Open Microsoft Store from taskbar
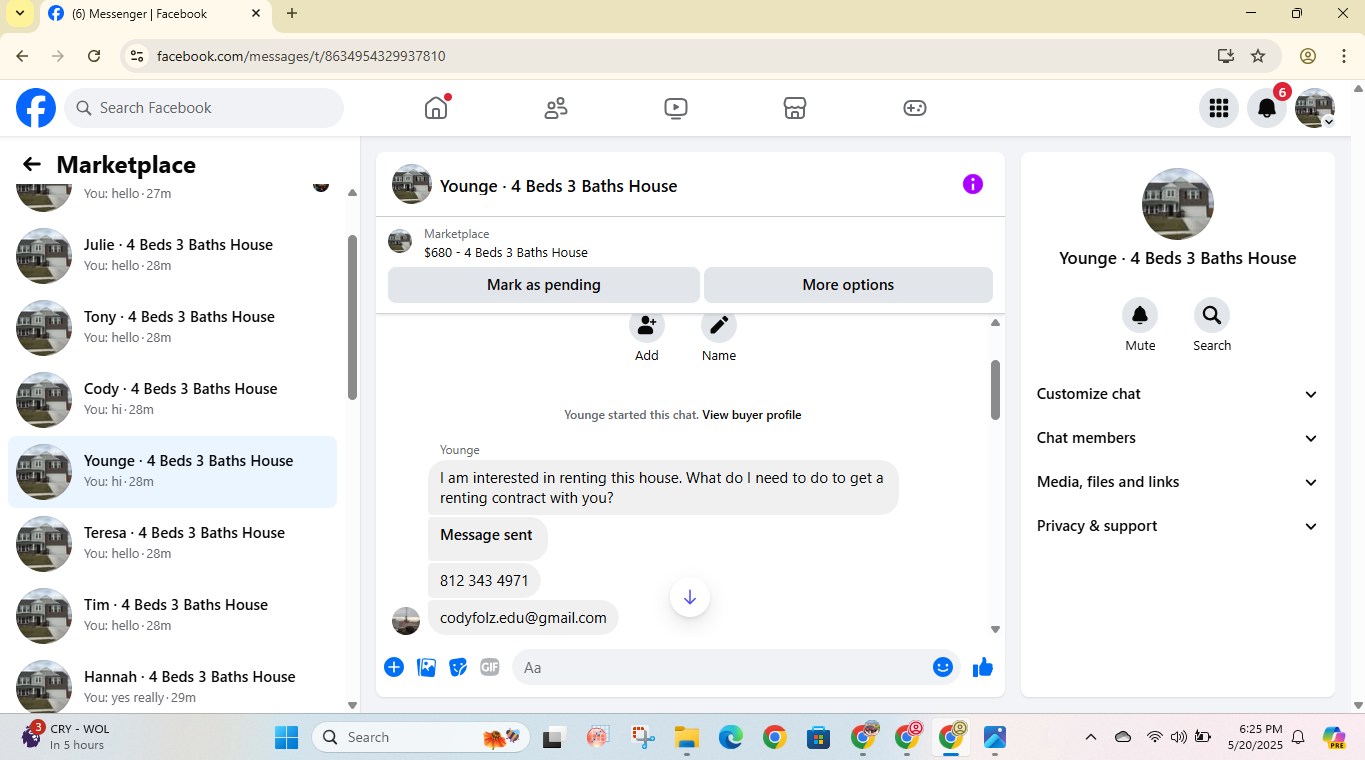 (x=818, y=738)
